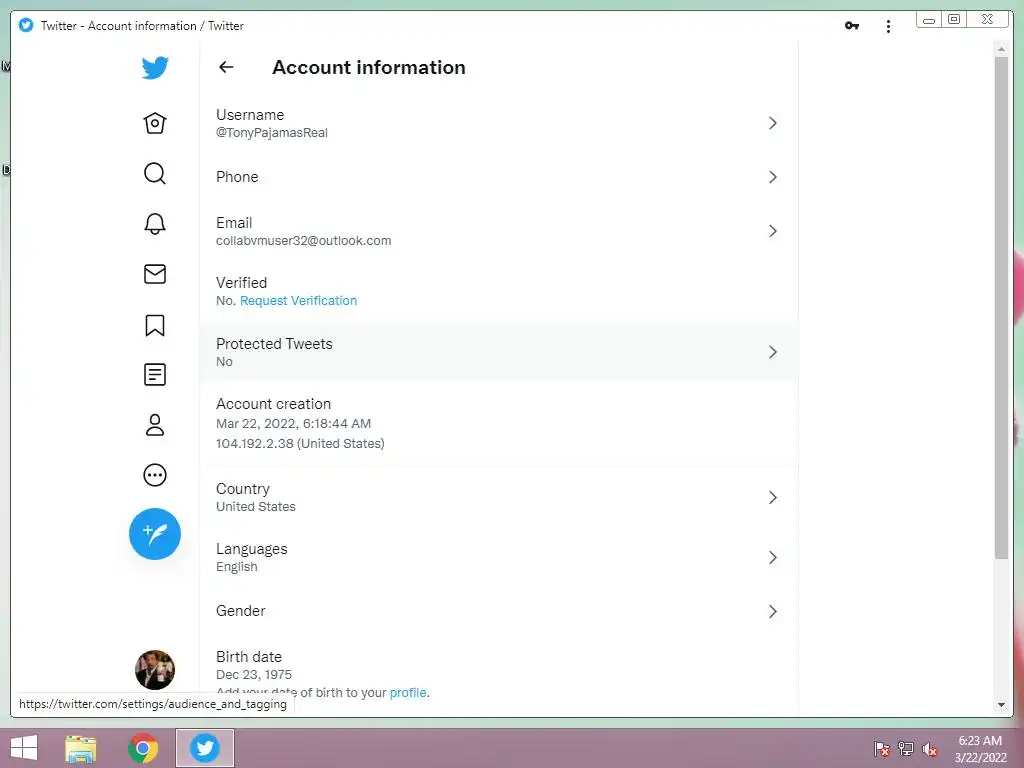Click the account avatar photo in sidebar
This screenshot has height=768, width=1024.
155,669
